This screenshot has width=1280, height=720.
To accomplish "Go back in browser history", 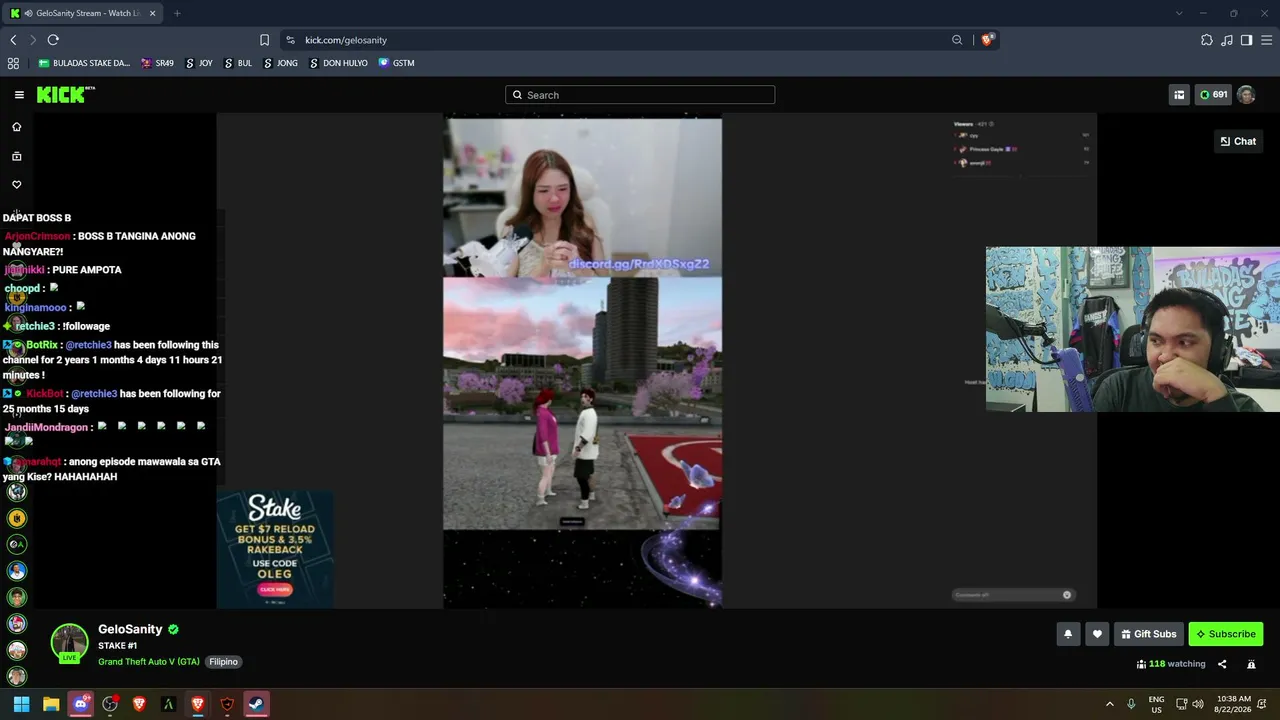I will (13, 40).
